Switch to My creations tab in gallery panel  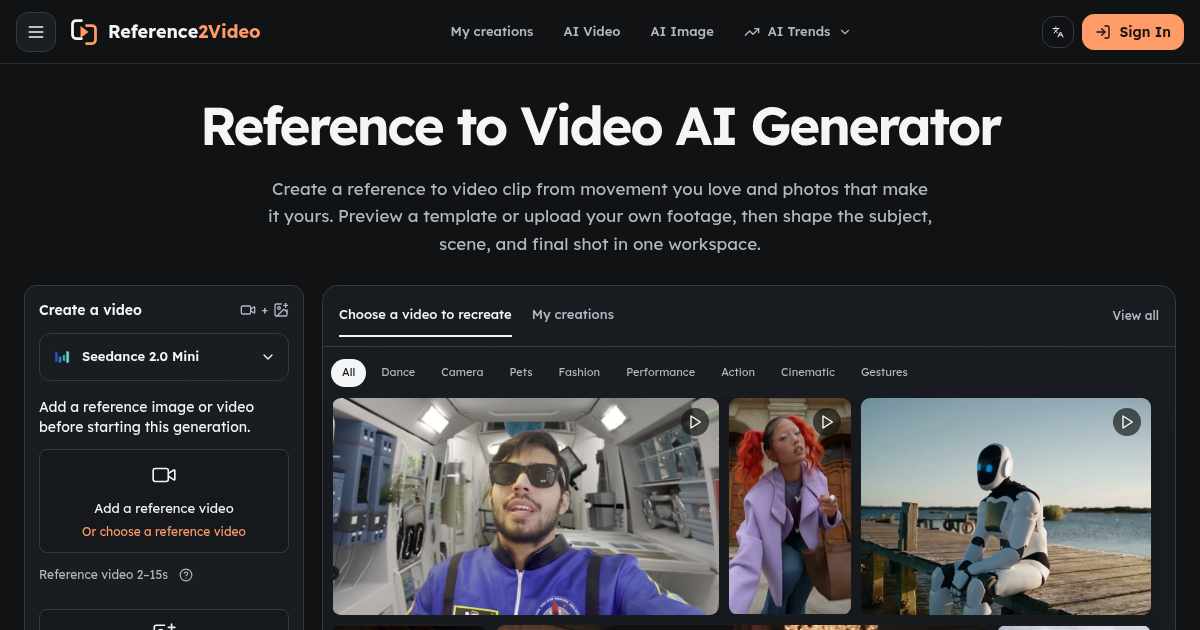[x=573, y=315]
